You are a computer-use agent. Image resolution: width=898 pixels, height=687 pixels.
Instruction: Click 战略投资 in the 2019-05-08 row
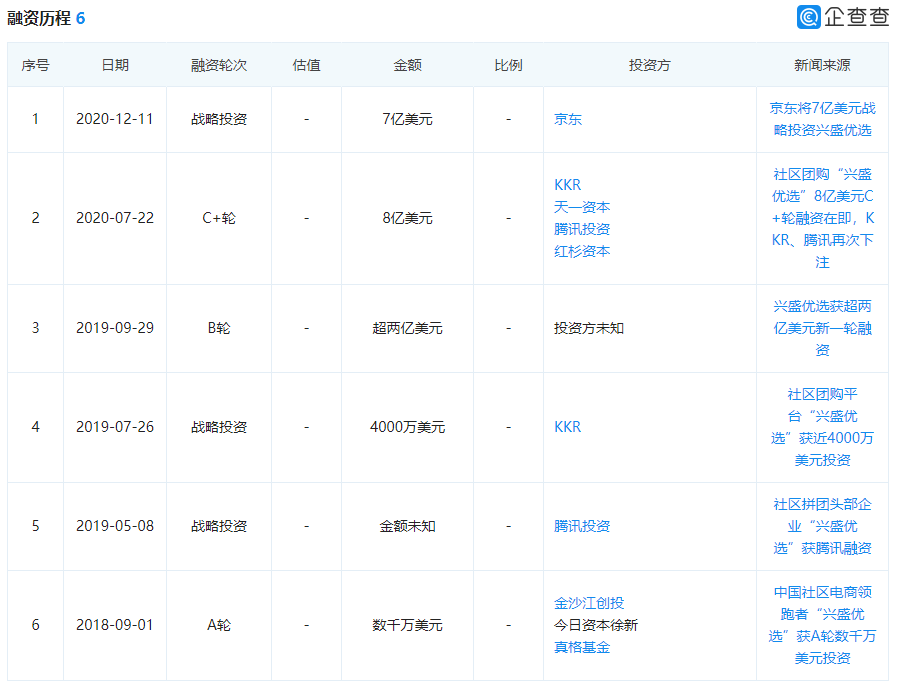point(219,526)
